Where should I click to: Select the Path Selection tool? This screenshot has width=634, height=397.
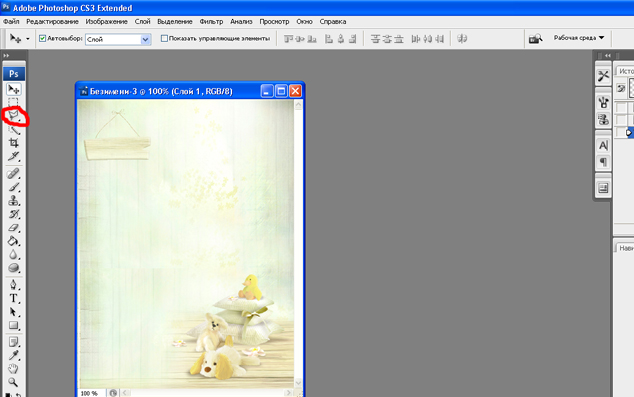pyautogui.click(x=14, y=312)
